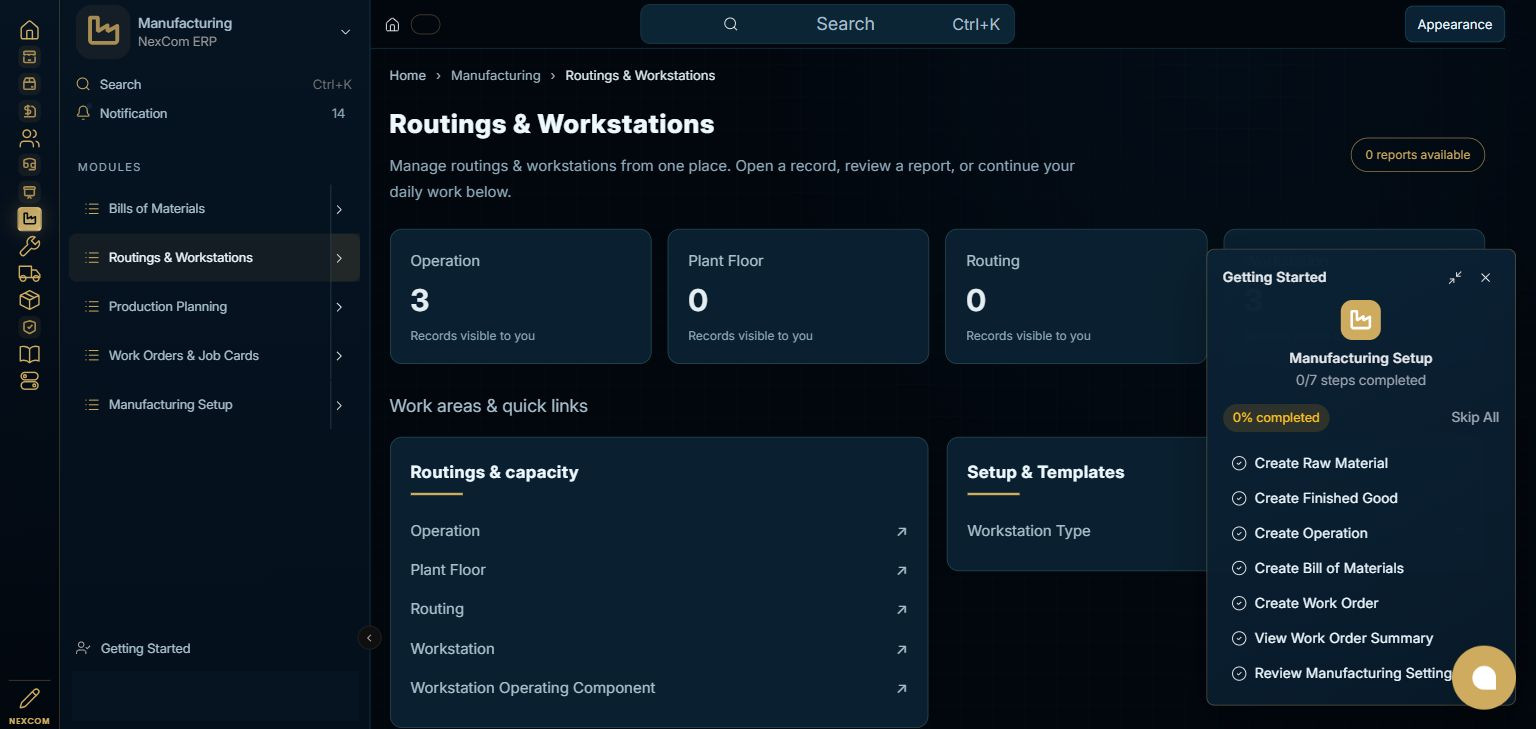1536x729 pixels.
Task: Click the Appearance button
Action: pos(1454,25)
